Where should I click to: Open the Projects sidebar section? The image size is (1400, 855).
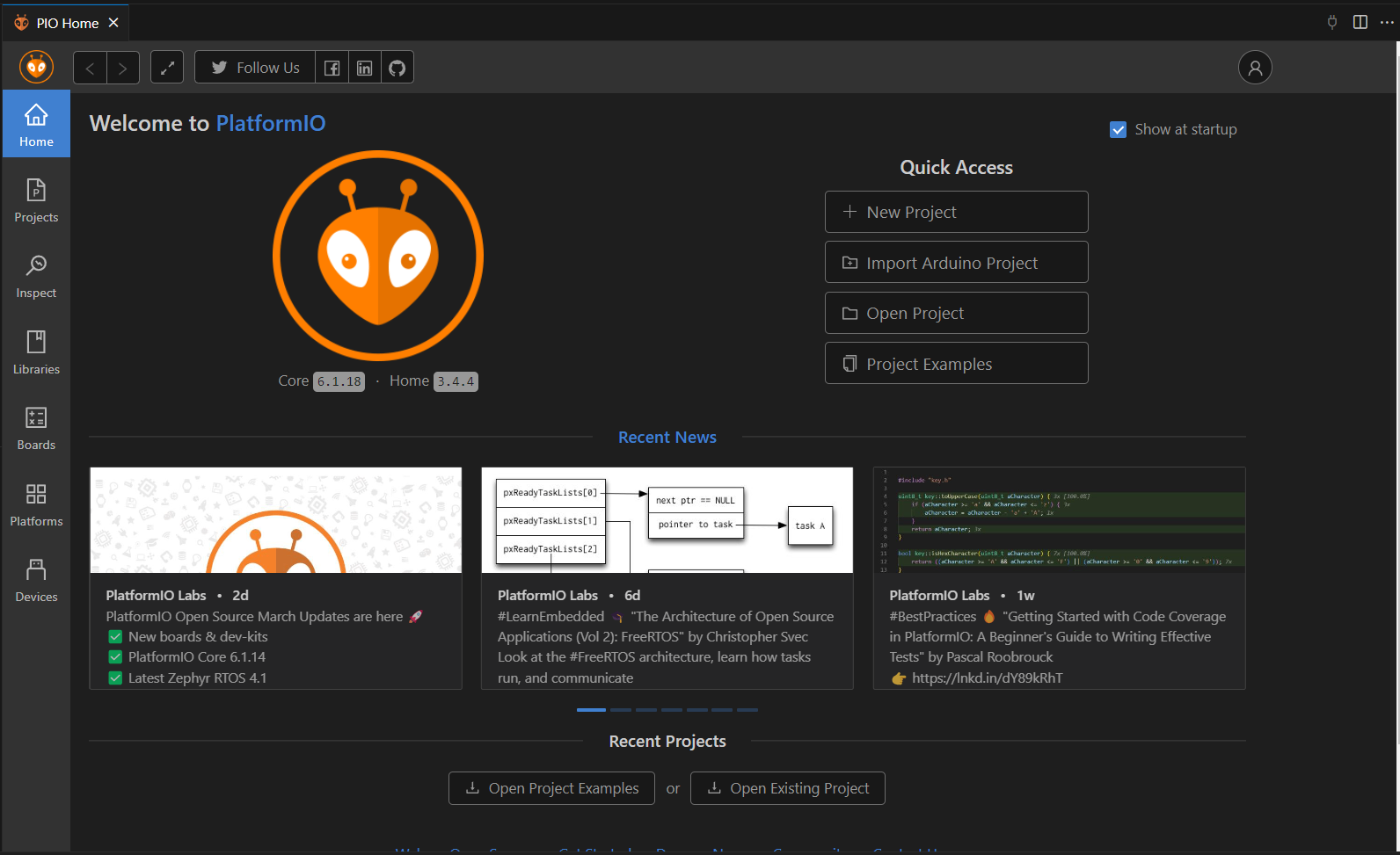(36, 200)
